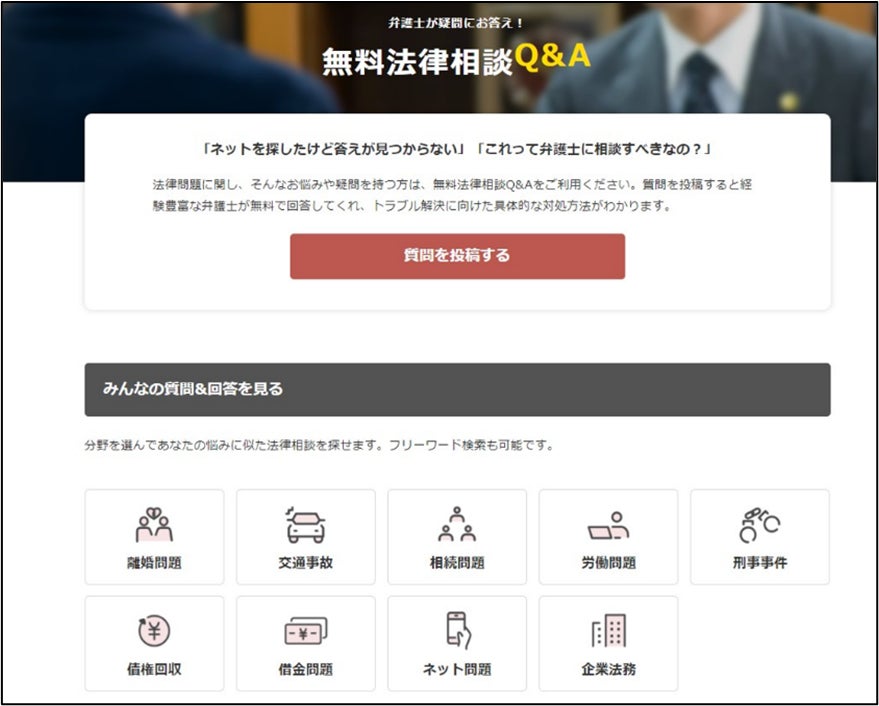879x706 pixels.
Task: Click the 無料法律相談Q&A page title
Action: 456,60
